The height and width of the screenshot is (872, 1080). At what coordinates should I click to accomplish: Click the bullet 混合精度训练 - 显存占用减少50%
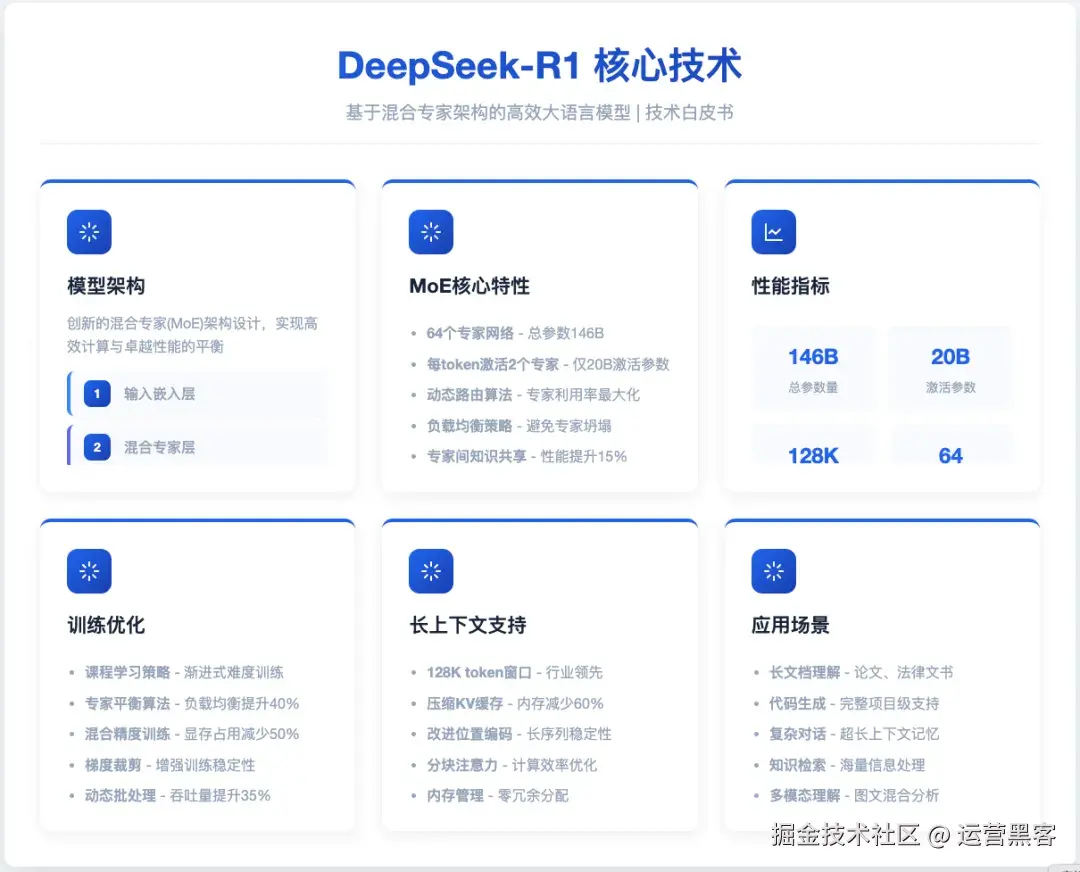tap(191, 734)
